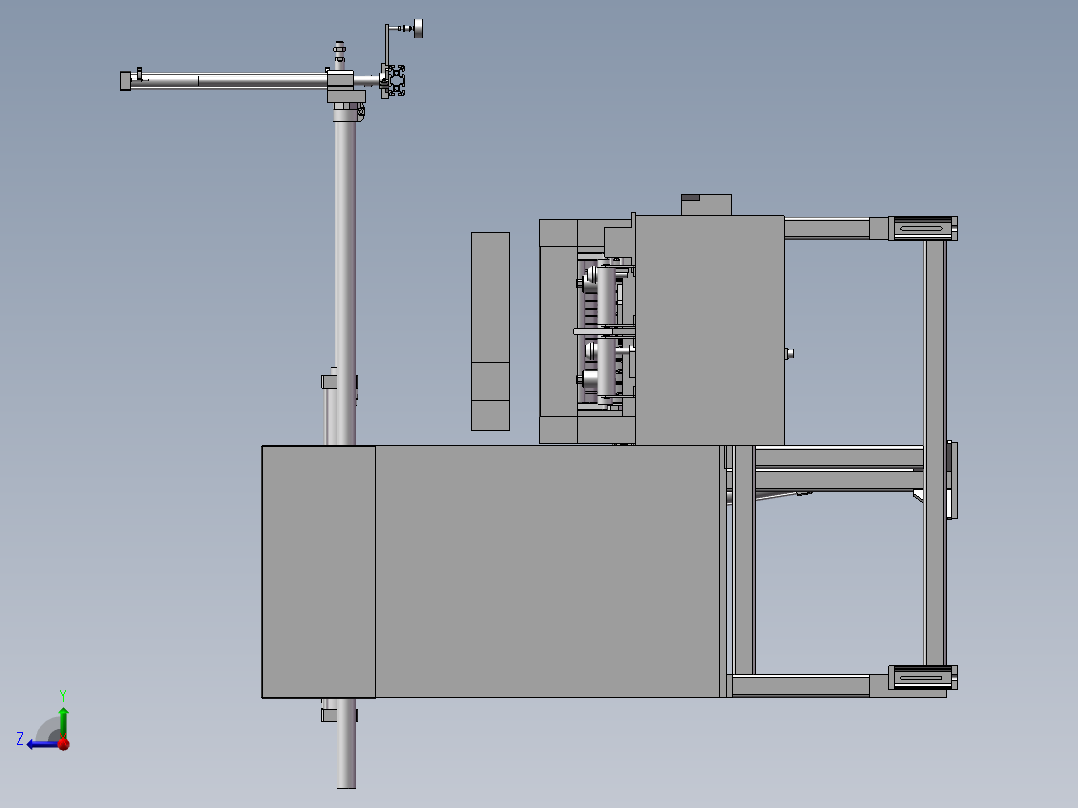Select the upper gray housing box
The height and width of the screenshot is (808, 1078).
(x=710, y=330)
